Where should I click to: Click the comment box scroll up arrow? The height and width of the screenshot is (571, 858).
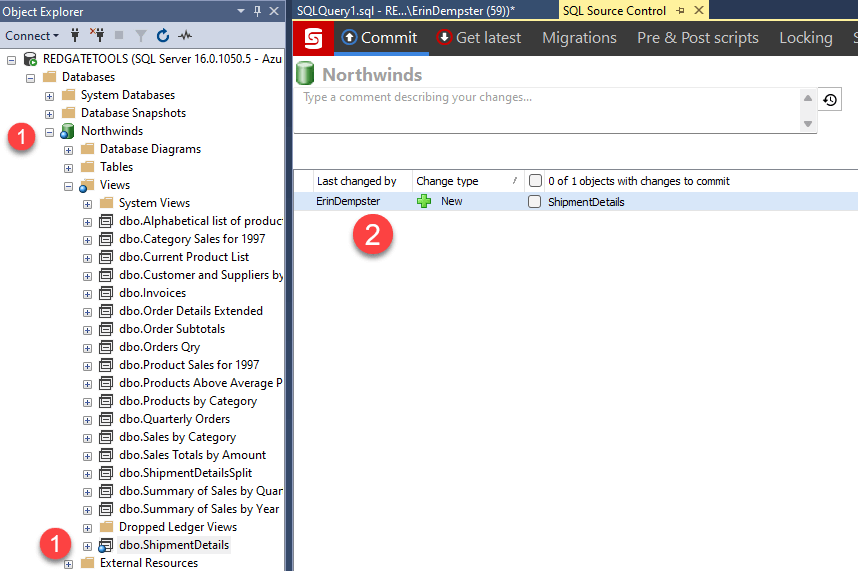(808, 98)
